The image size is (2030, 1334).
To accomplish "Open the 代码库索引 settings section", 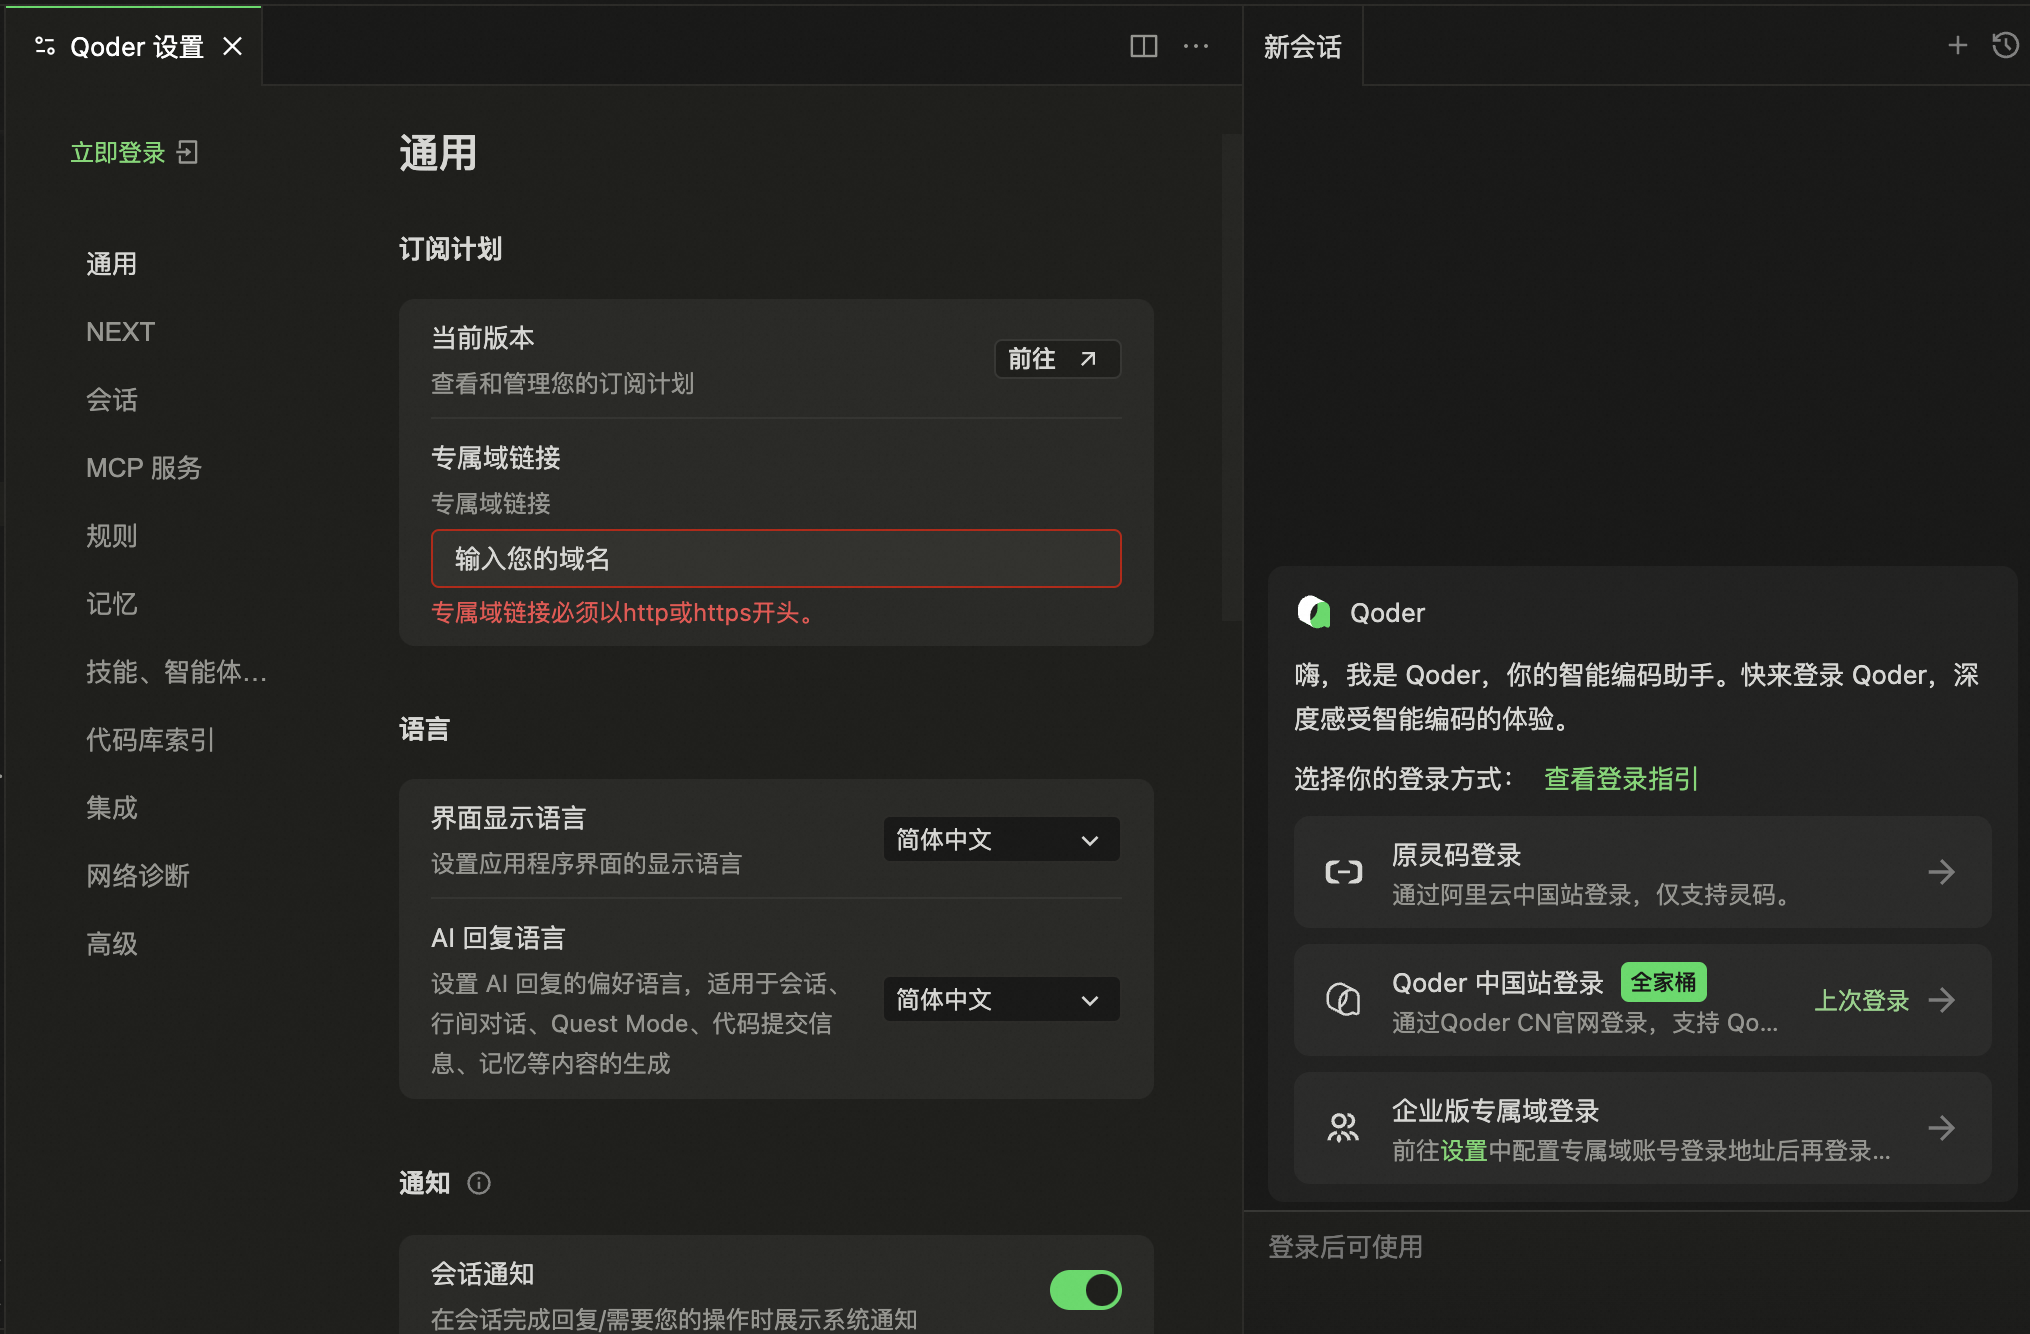I will pos(150,740).
